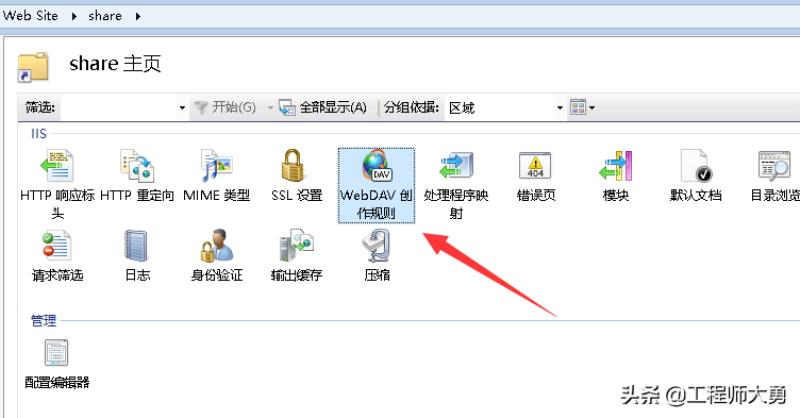Open 压缩 compression icon
This screenshot has width=800, height=418.
[376, 245]
